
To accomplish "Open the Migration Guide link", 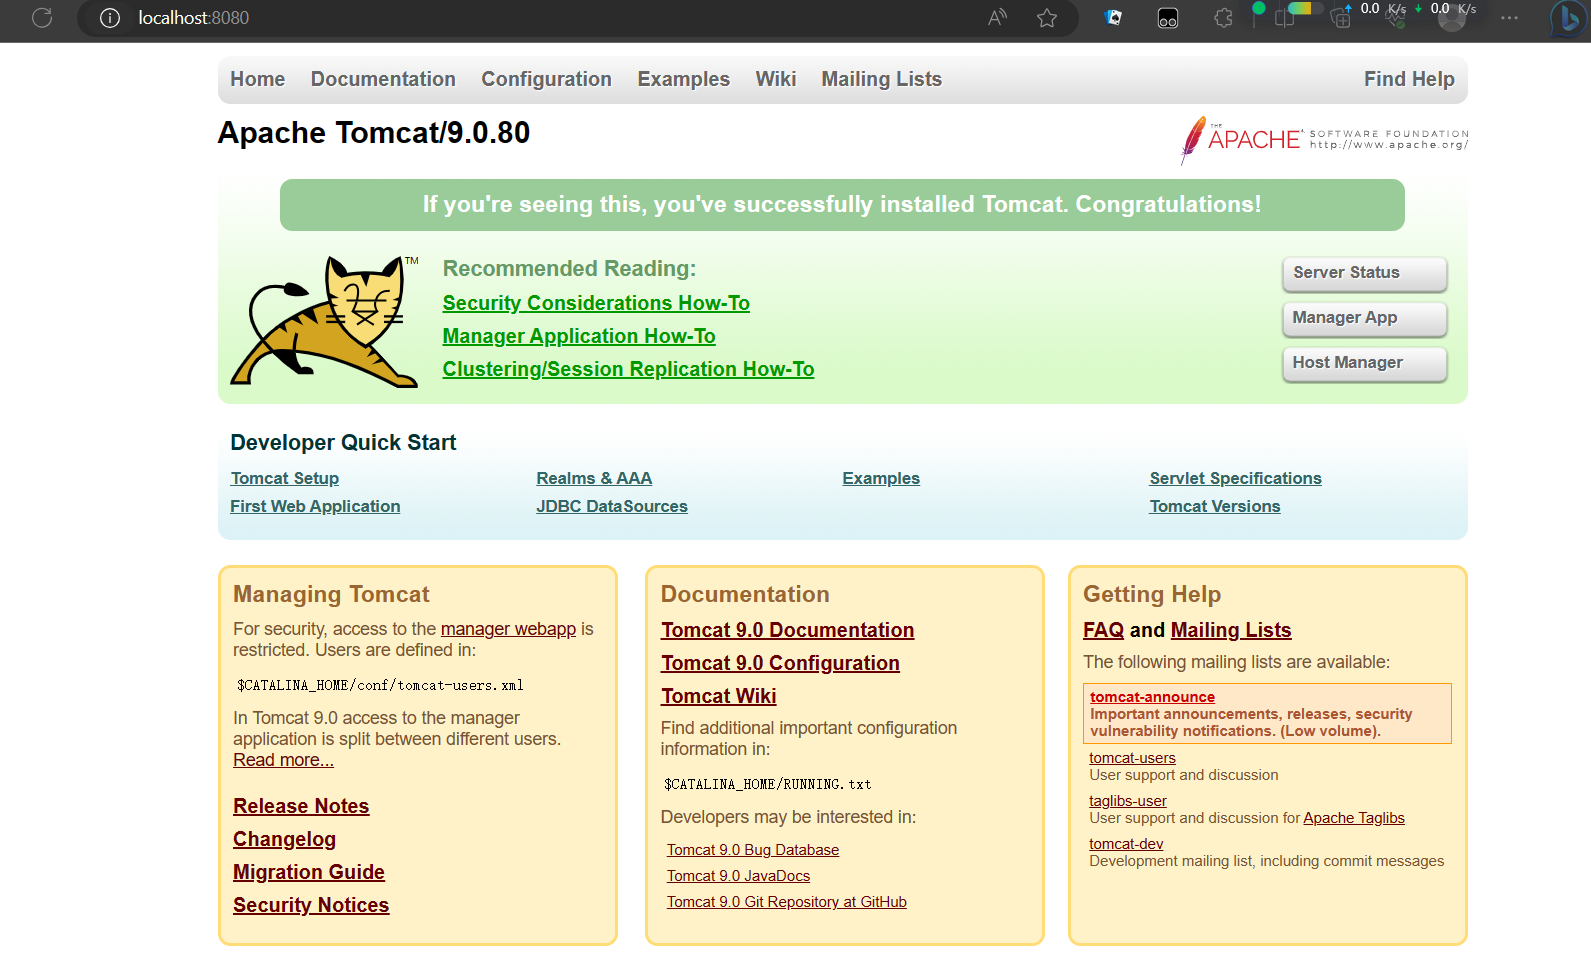I will 309,872.
